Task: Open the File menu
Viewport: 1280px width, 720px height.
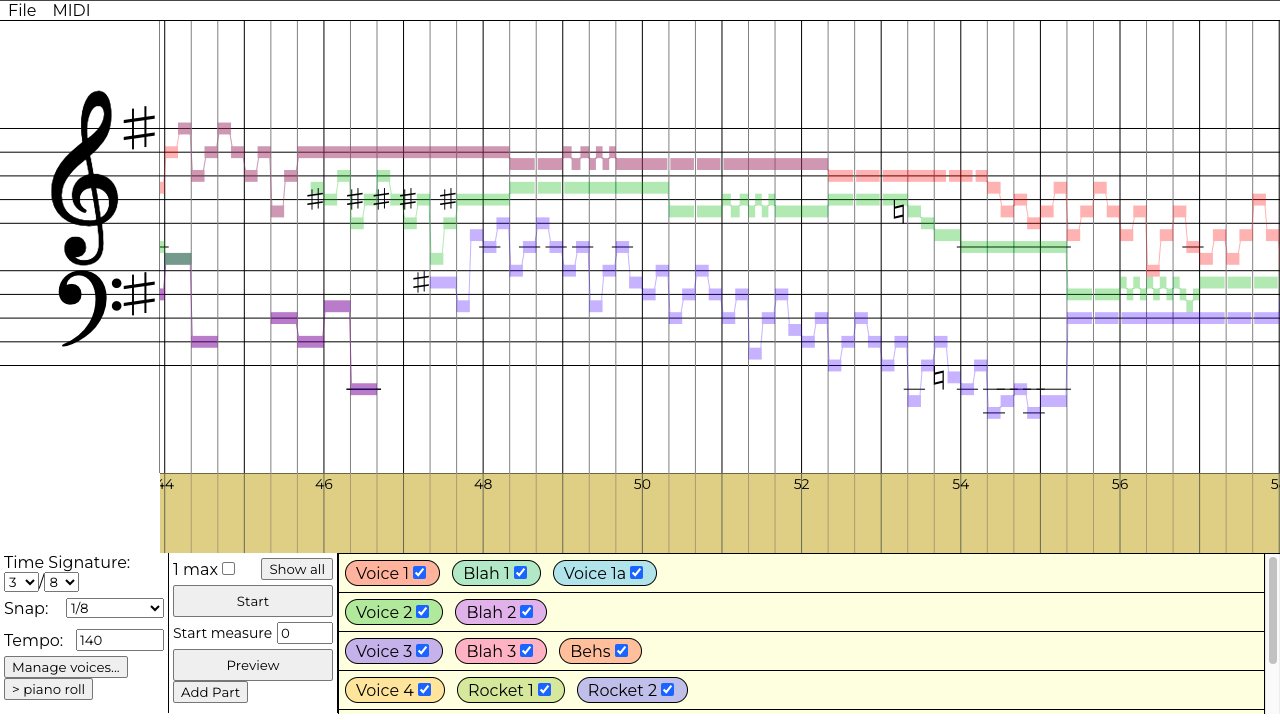Action: (x=22, y=10)
